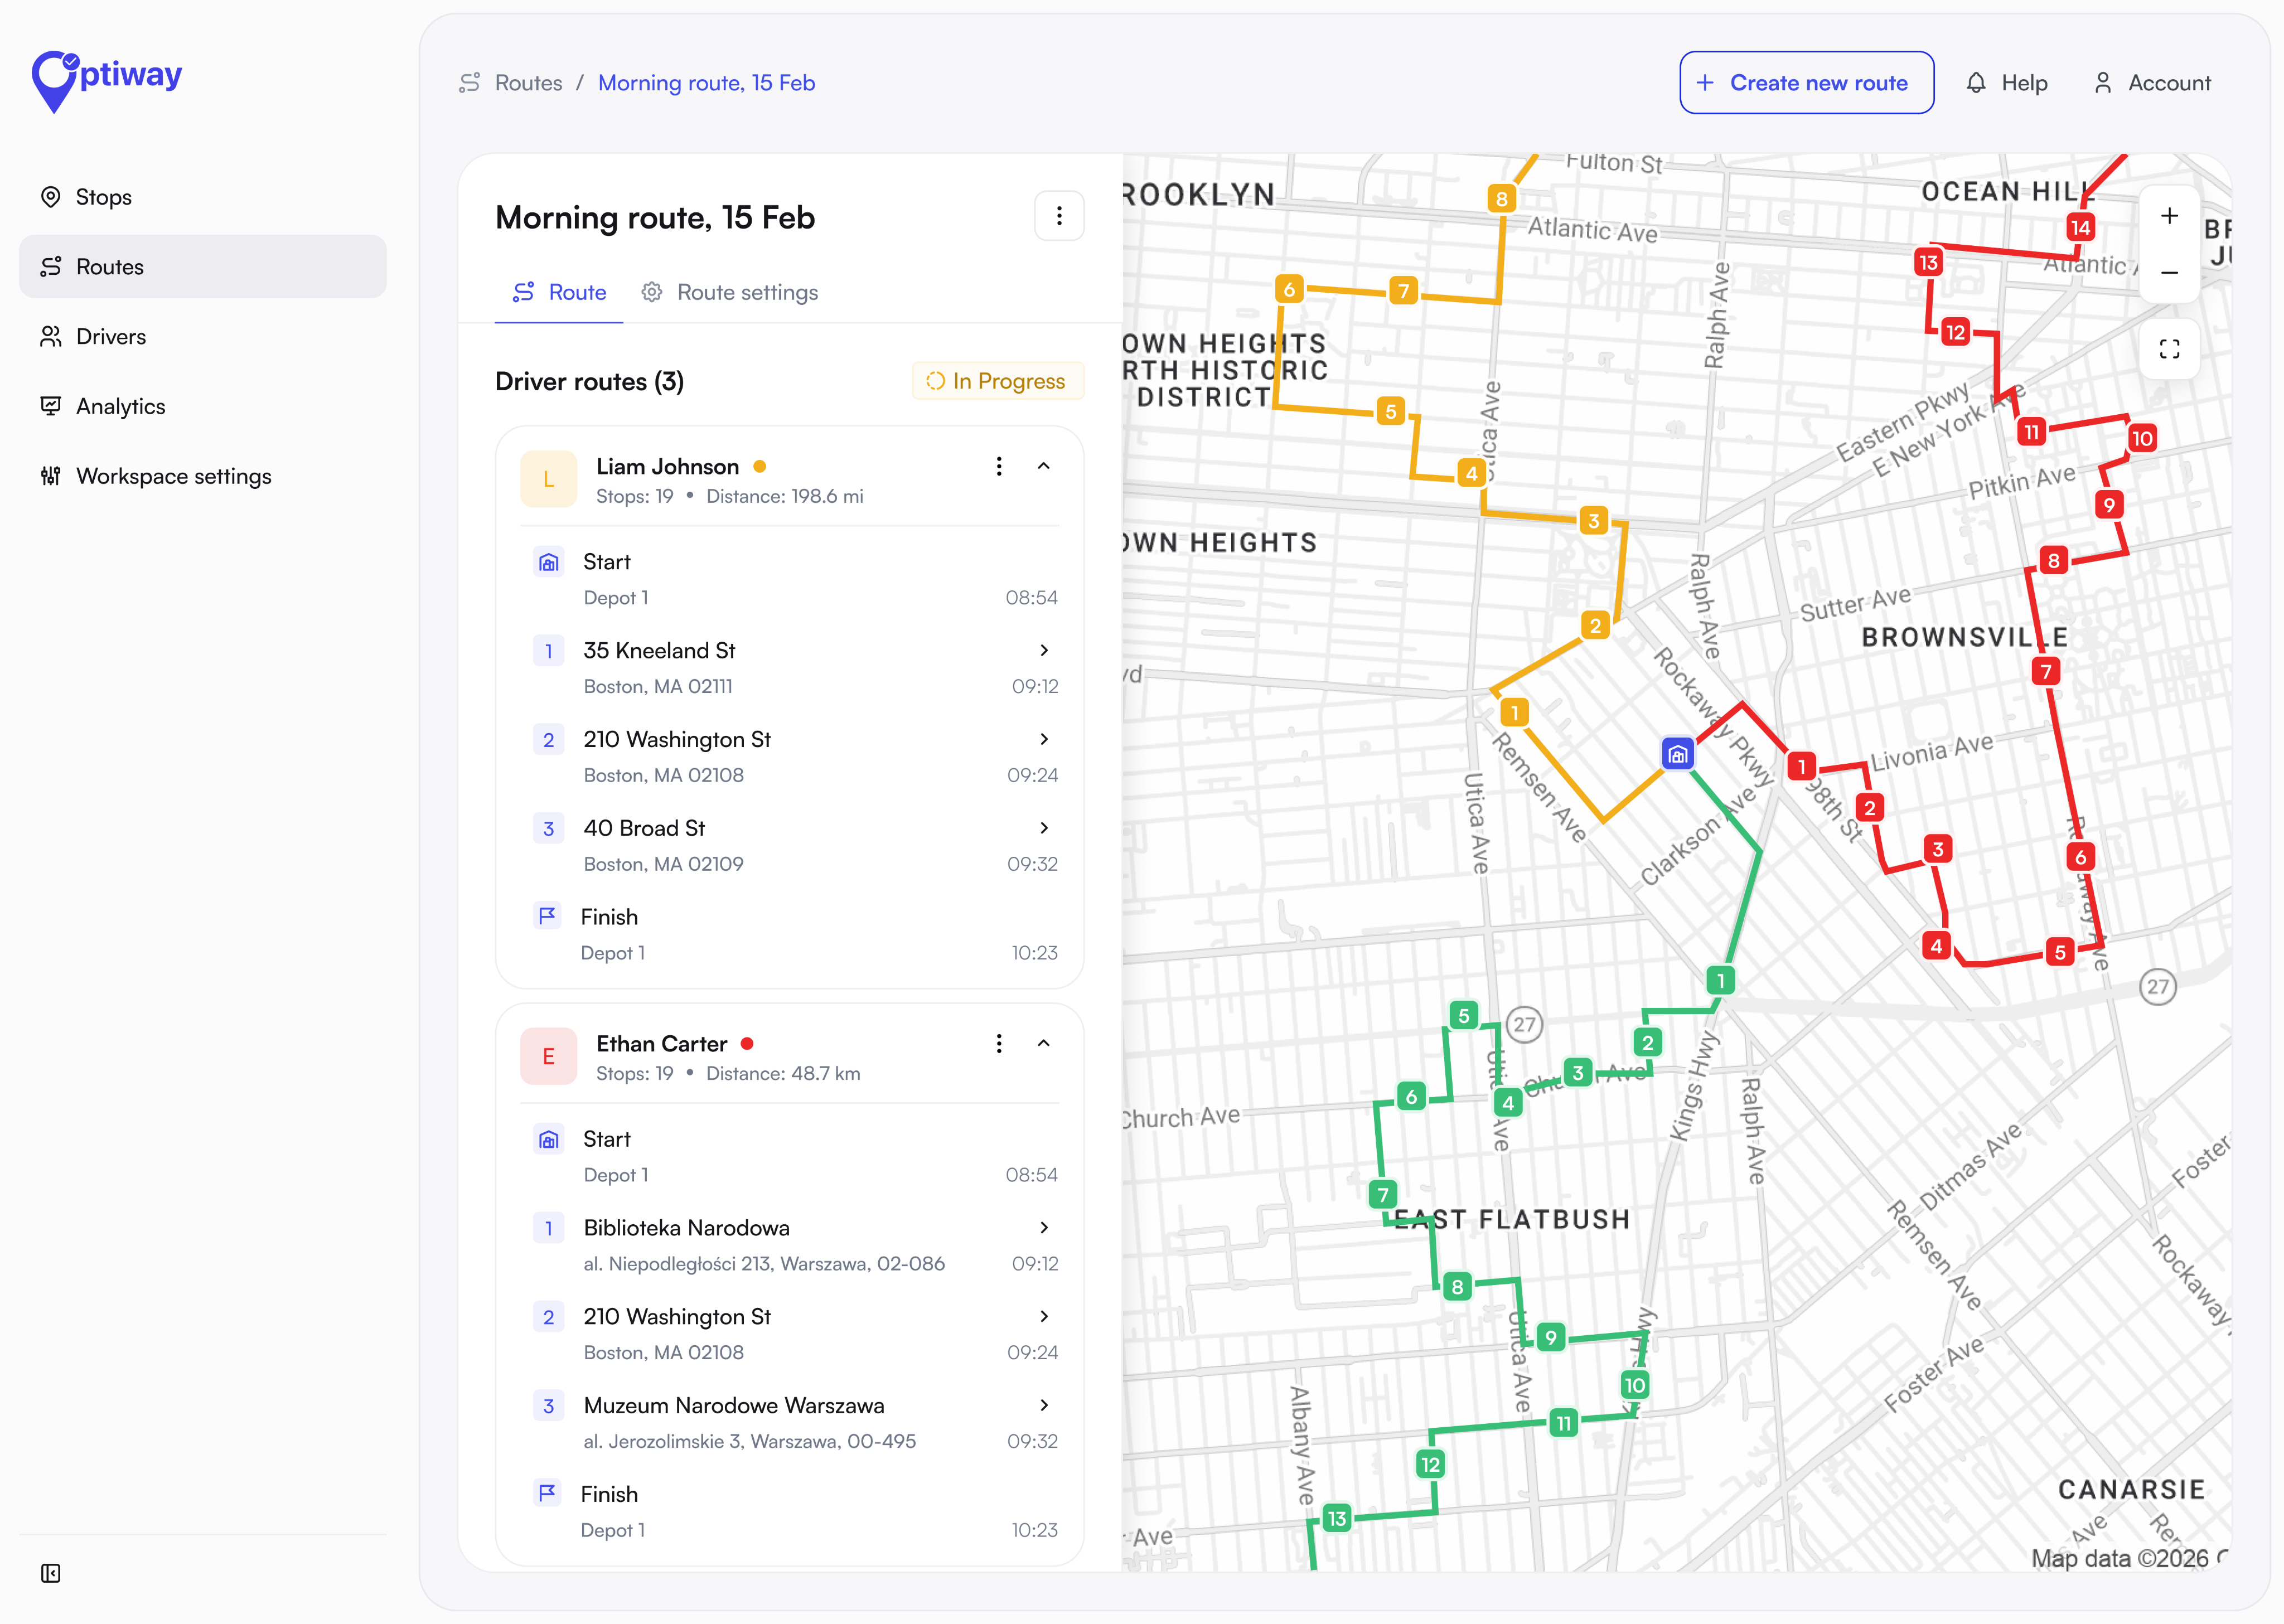Screen dimensions: 2284x1624
Task: Click Ethan's Start depot icon
Action: 548,1140
